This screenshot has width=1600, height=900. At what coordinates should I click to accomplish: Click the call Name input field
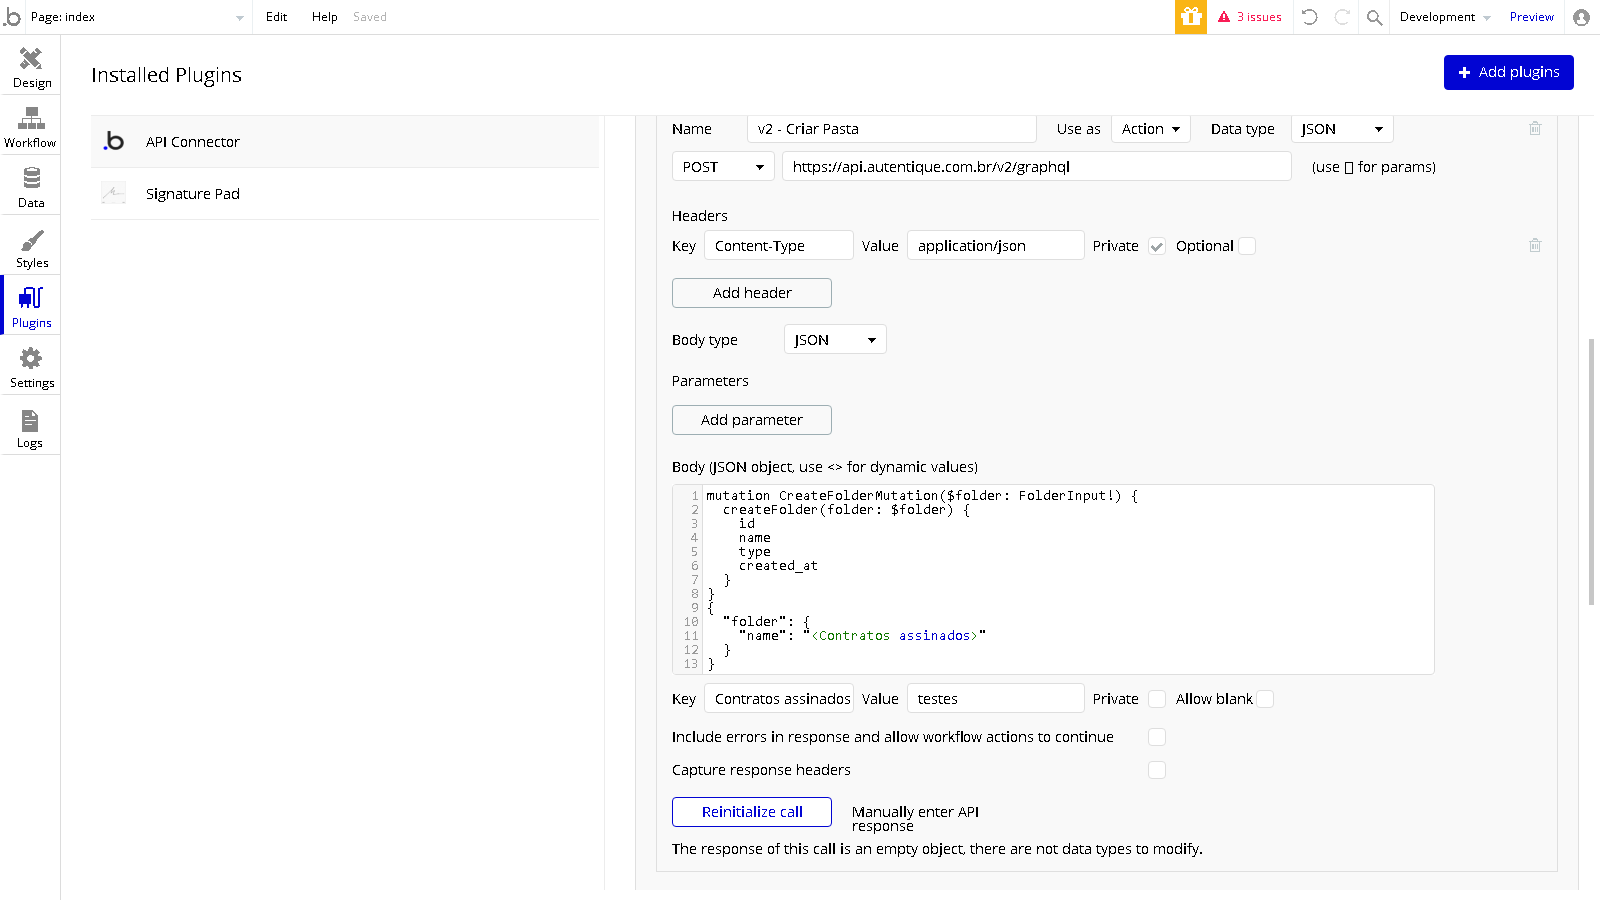[892, 129]
